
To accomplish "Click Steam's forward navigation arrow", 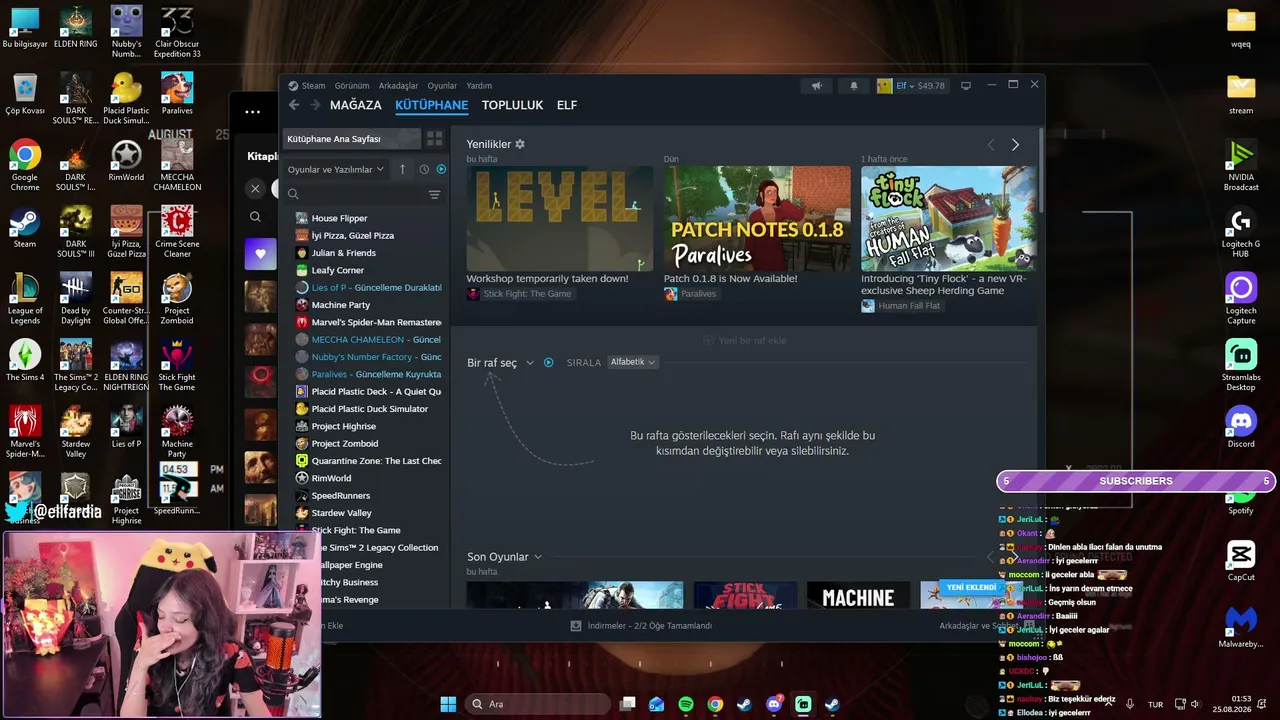I will [x=315, y=105].
